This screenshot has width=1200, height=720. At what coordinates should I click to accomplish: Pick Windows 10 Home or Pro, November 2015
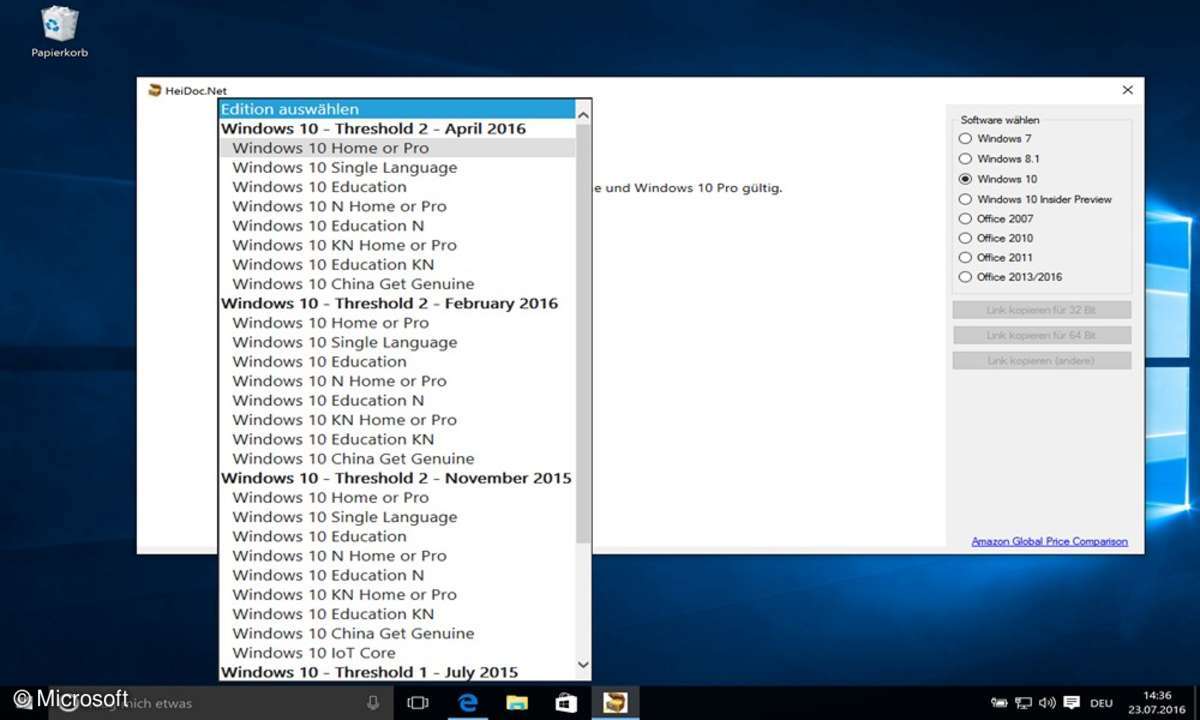tap(398, 498)
